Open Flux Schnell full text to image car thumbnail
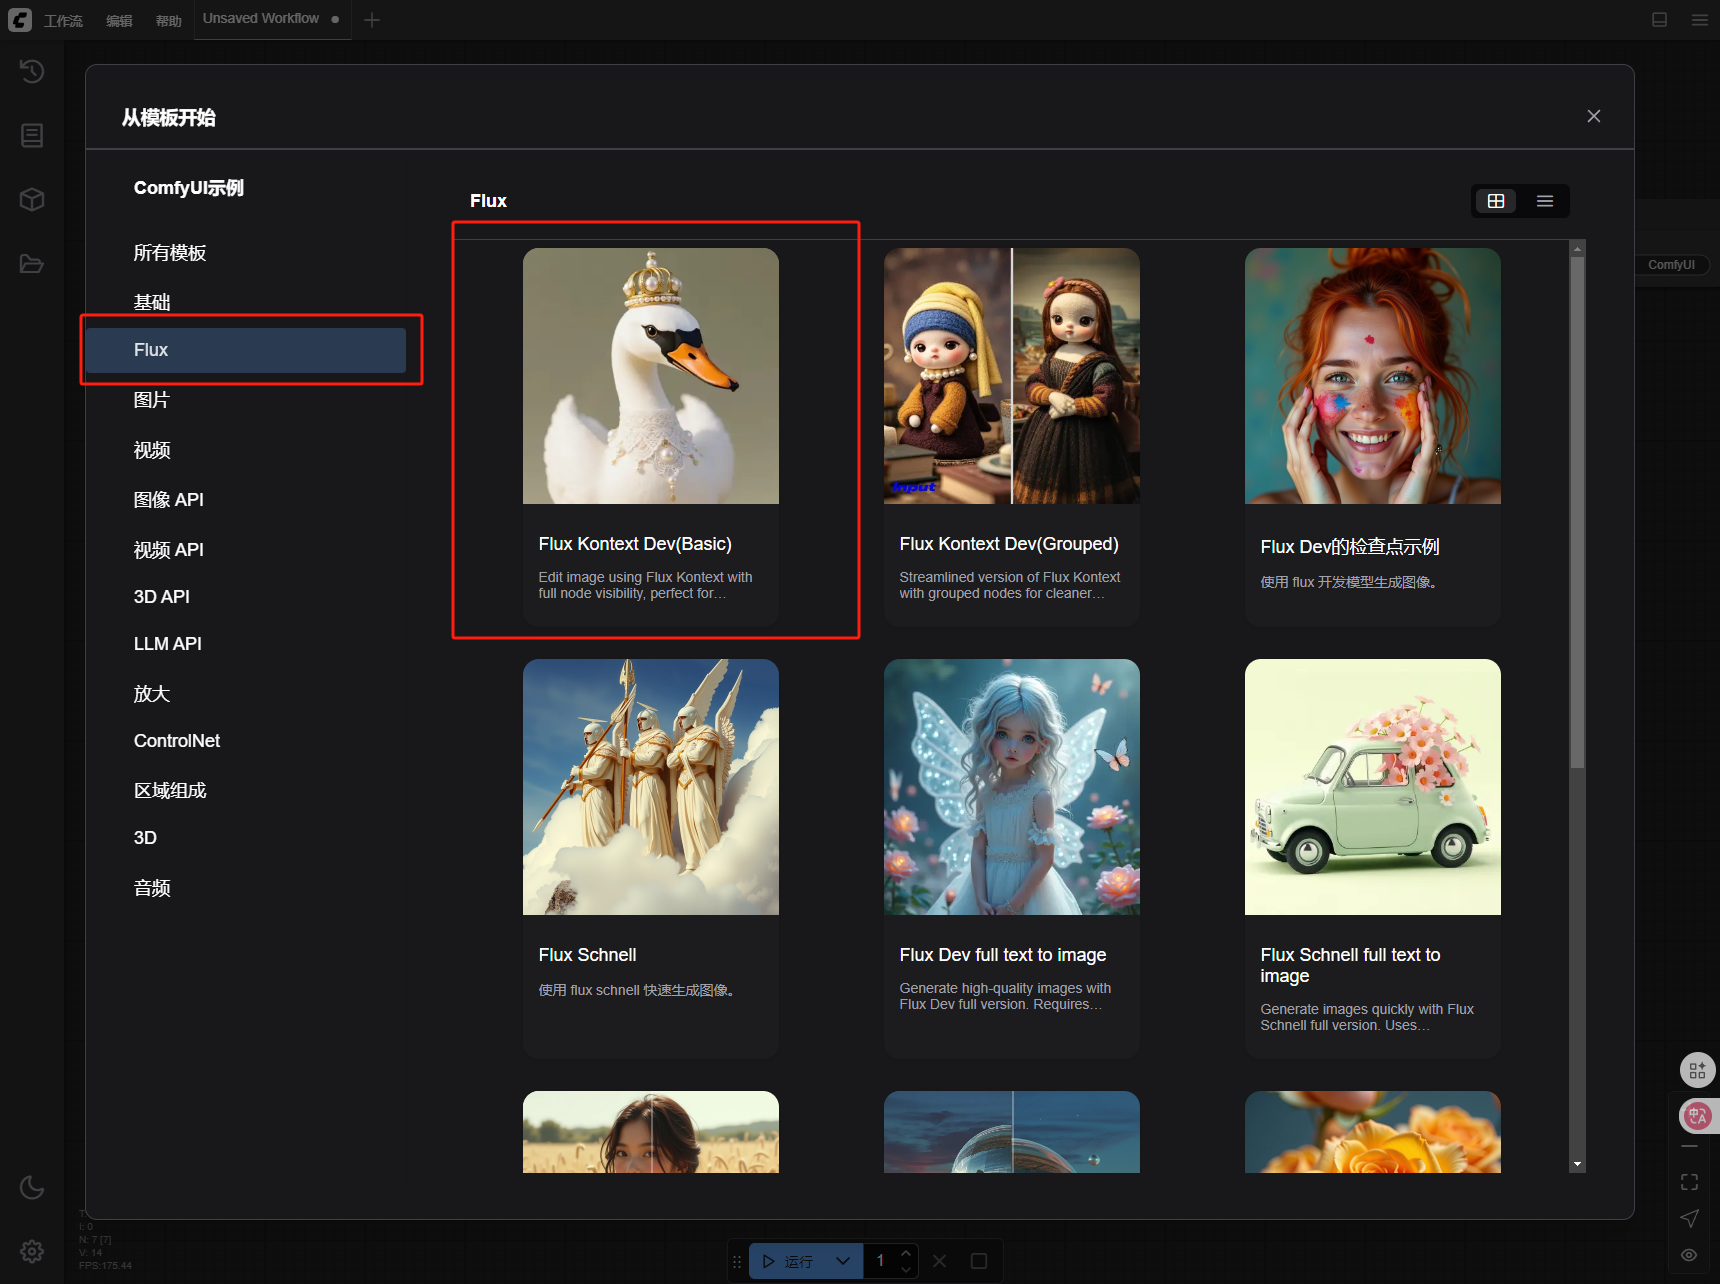1720x1284 pixels. coord(1373,787)
